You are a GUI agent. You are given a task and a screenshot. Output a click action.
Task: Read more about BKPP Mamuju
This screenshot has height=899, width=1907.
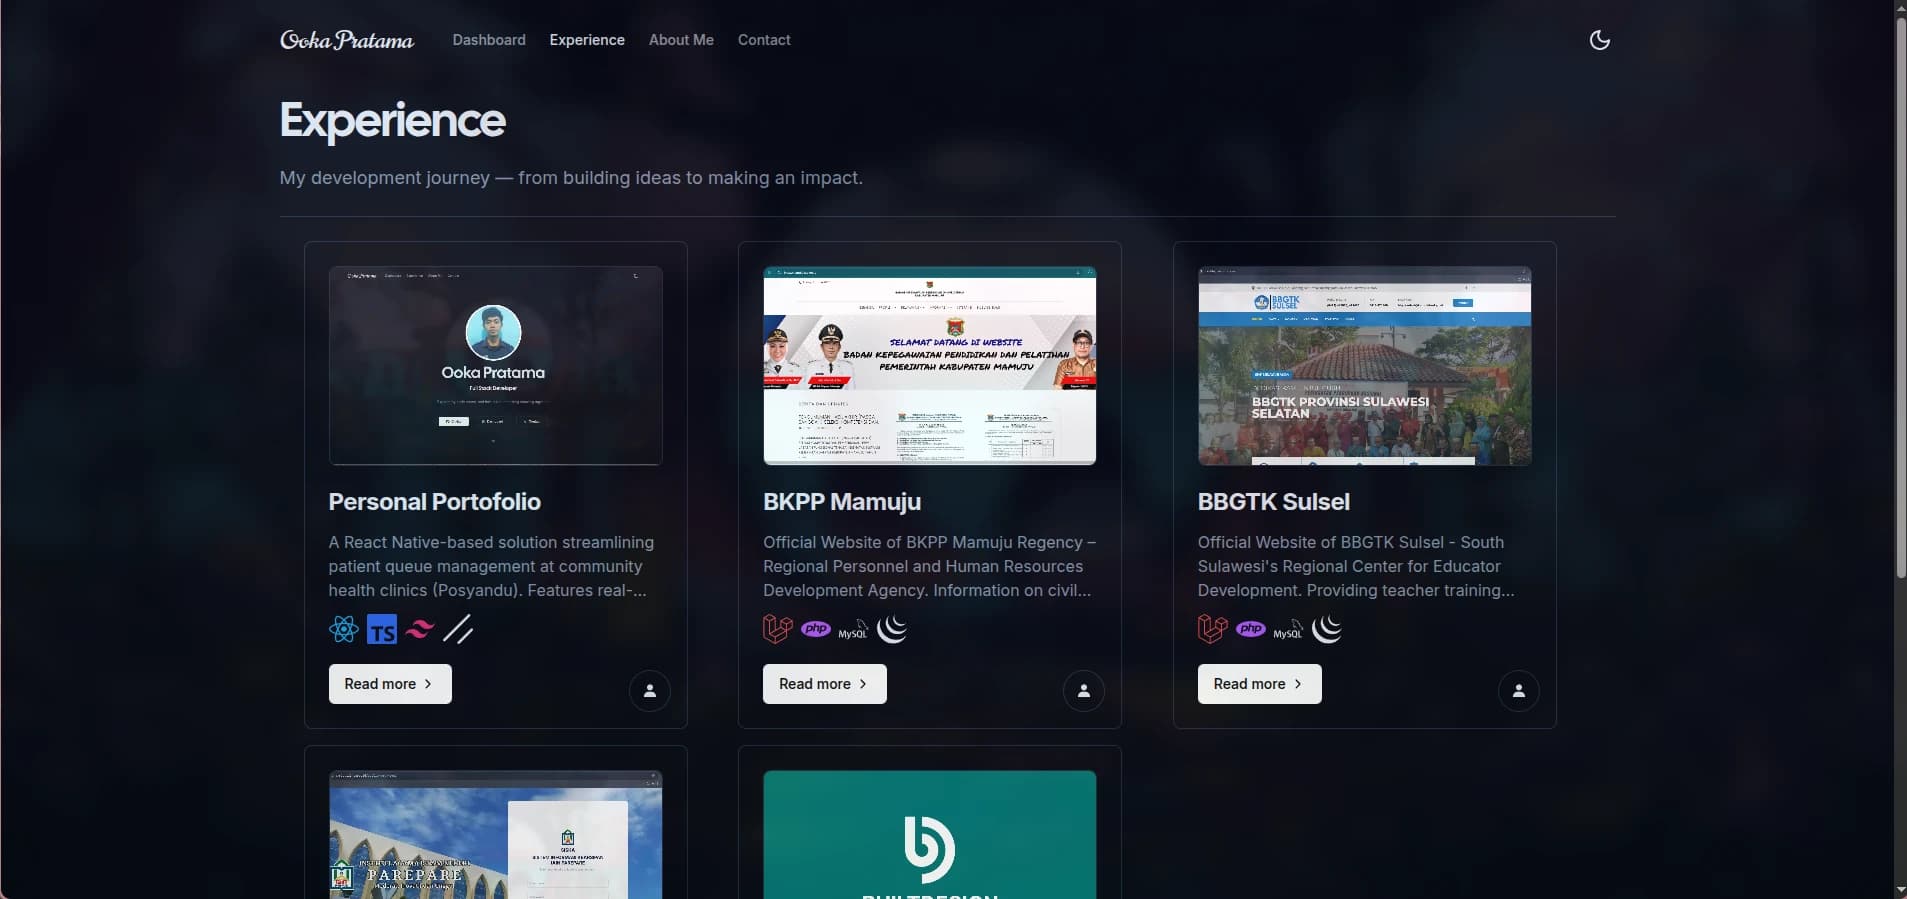click(x=824, y=684)
